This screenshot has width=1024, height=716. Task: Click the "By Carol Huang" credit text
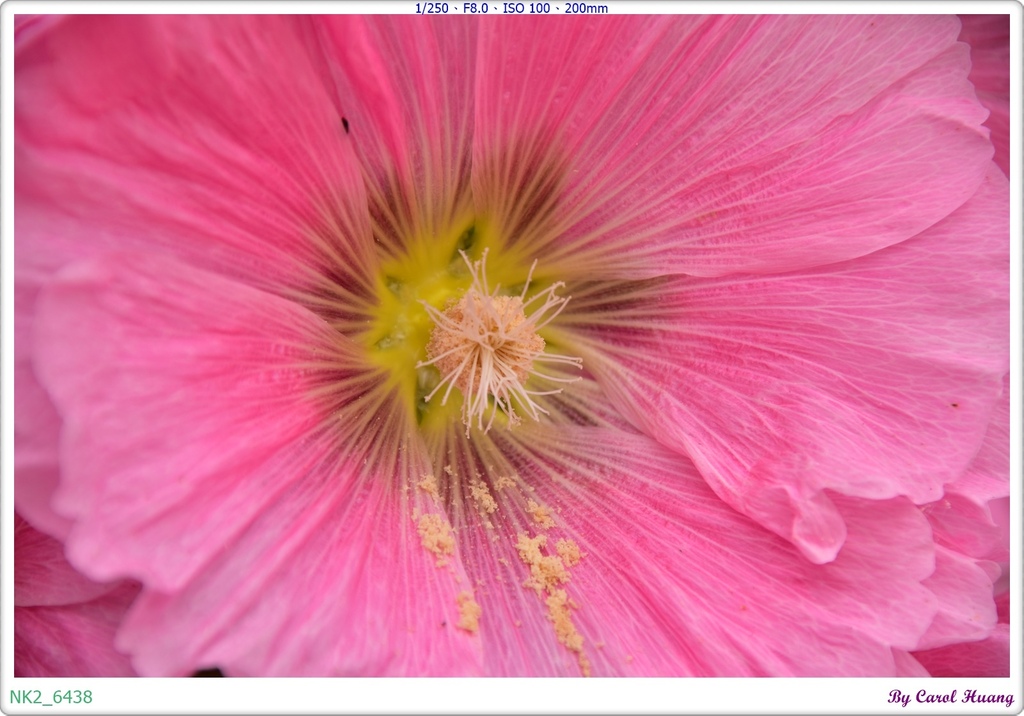(x=950, y=697)
